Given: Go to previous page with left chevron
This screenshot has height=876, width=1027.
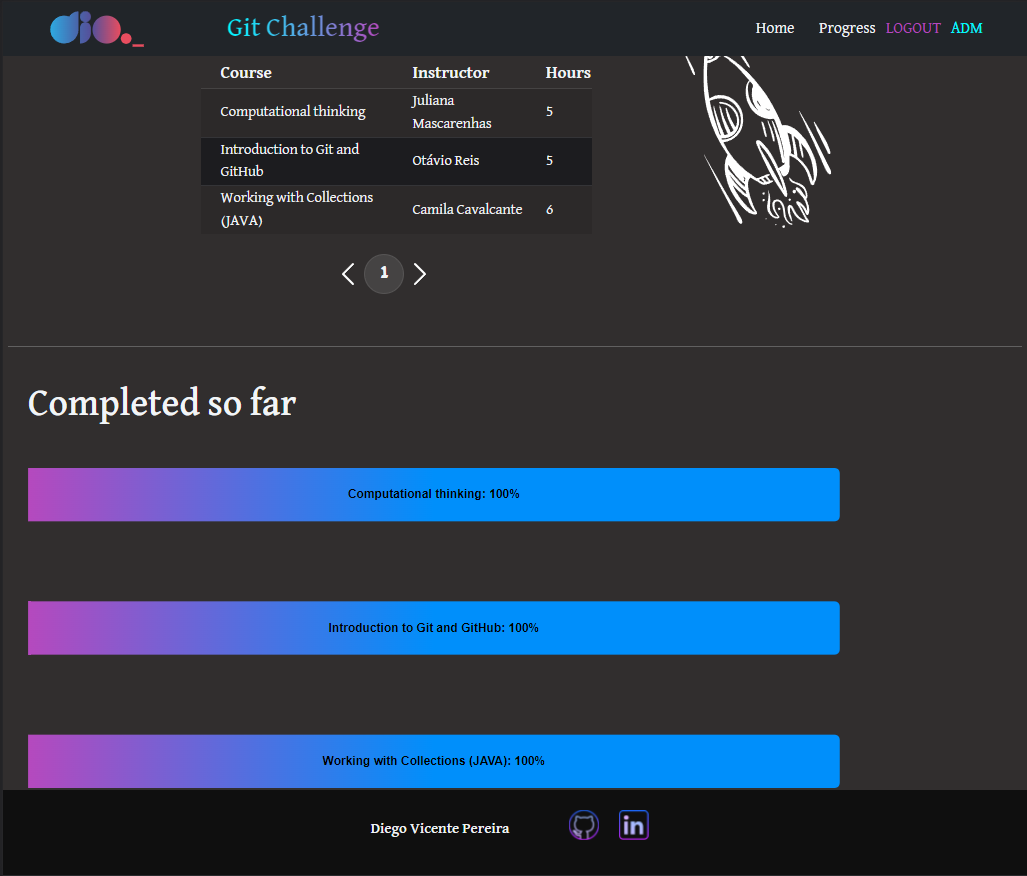Looking at the screenshot, I should click(x=348, y=274).
